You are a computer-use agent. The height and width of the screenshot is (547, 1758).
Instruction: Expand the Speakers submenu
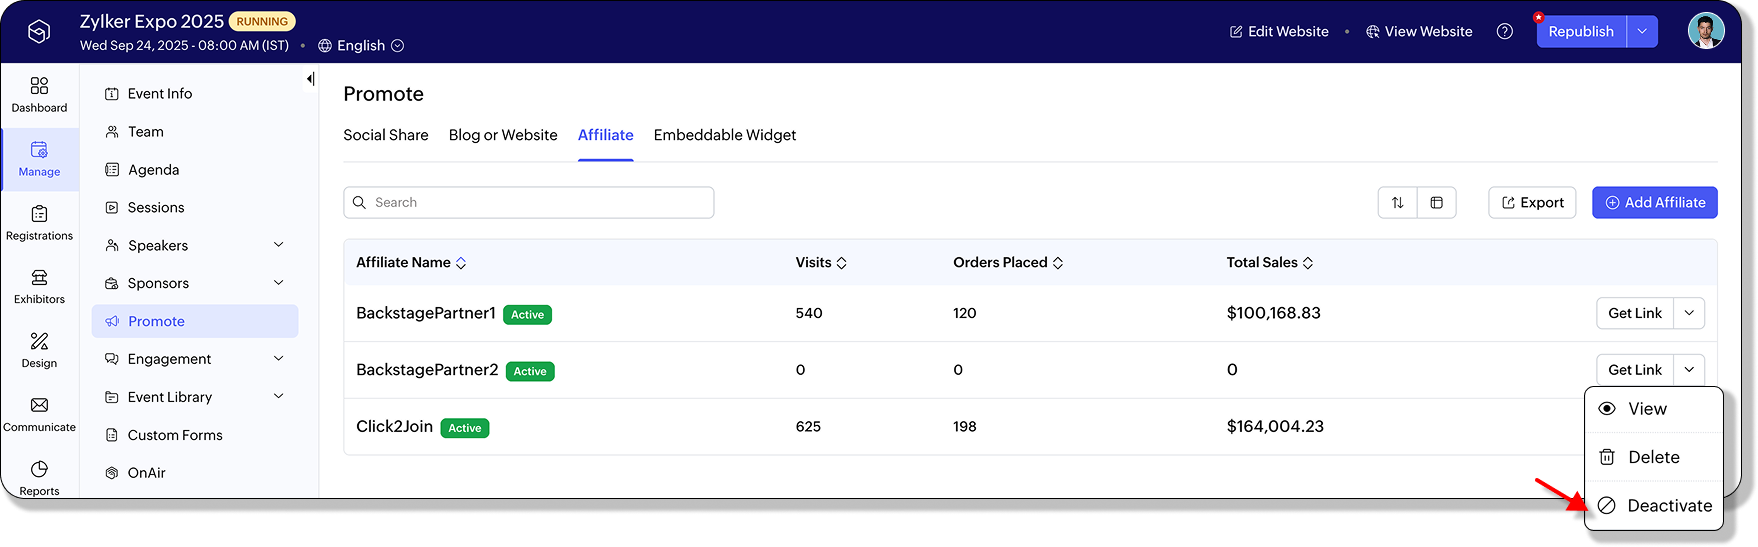[279, 245]
